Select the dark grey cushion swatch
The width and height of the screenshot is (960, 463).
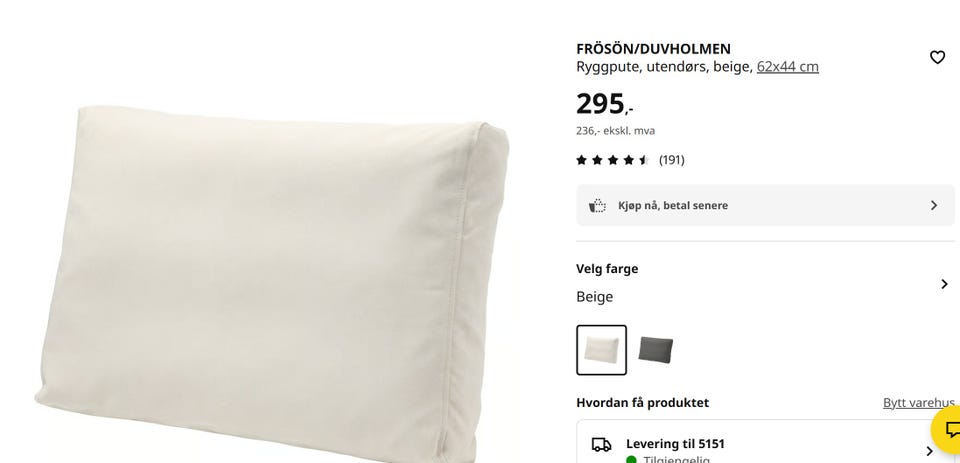655,350
